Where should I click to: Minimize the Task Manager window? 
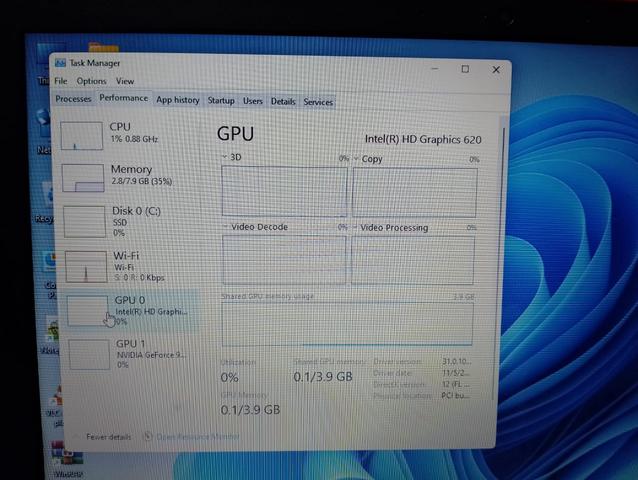435,69
